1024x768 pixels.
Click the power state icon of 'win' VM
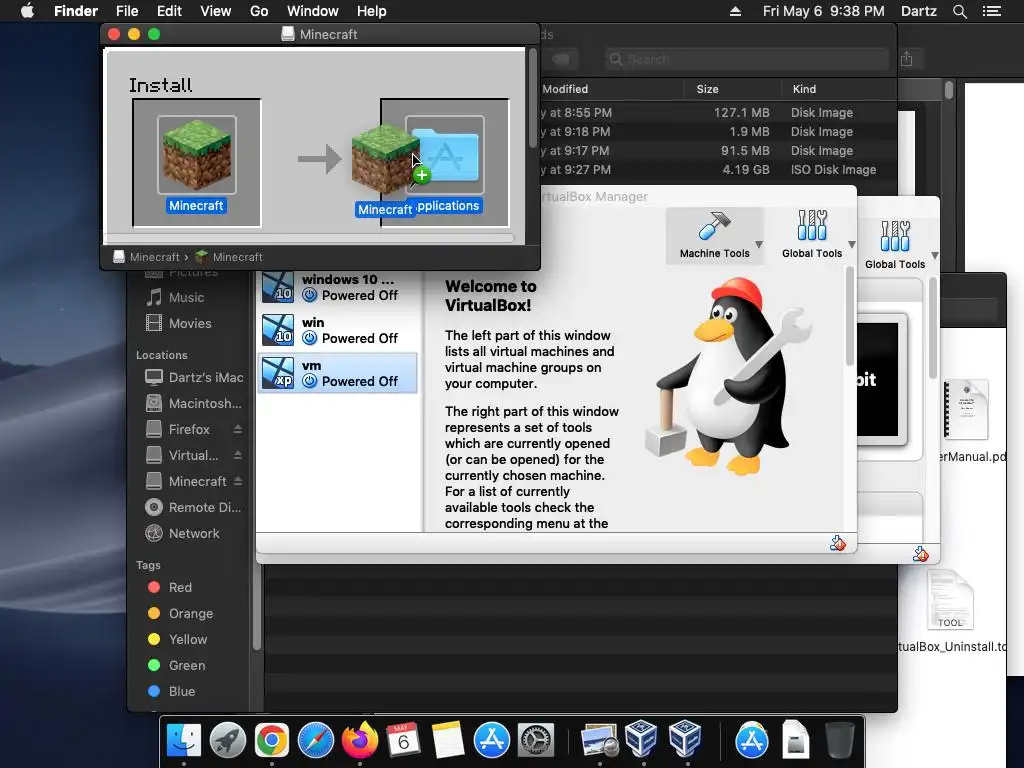[310, 338]
